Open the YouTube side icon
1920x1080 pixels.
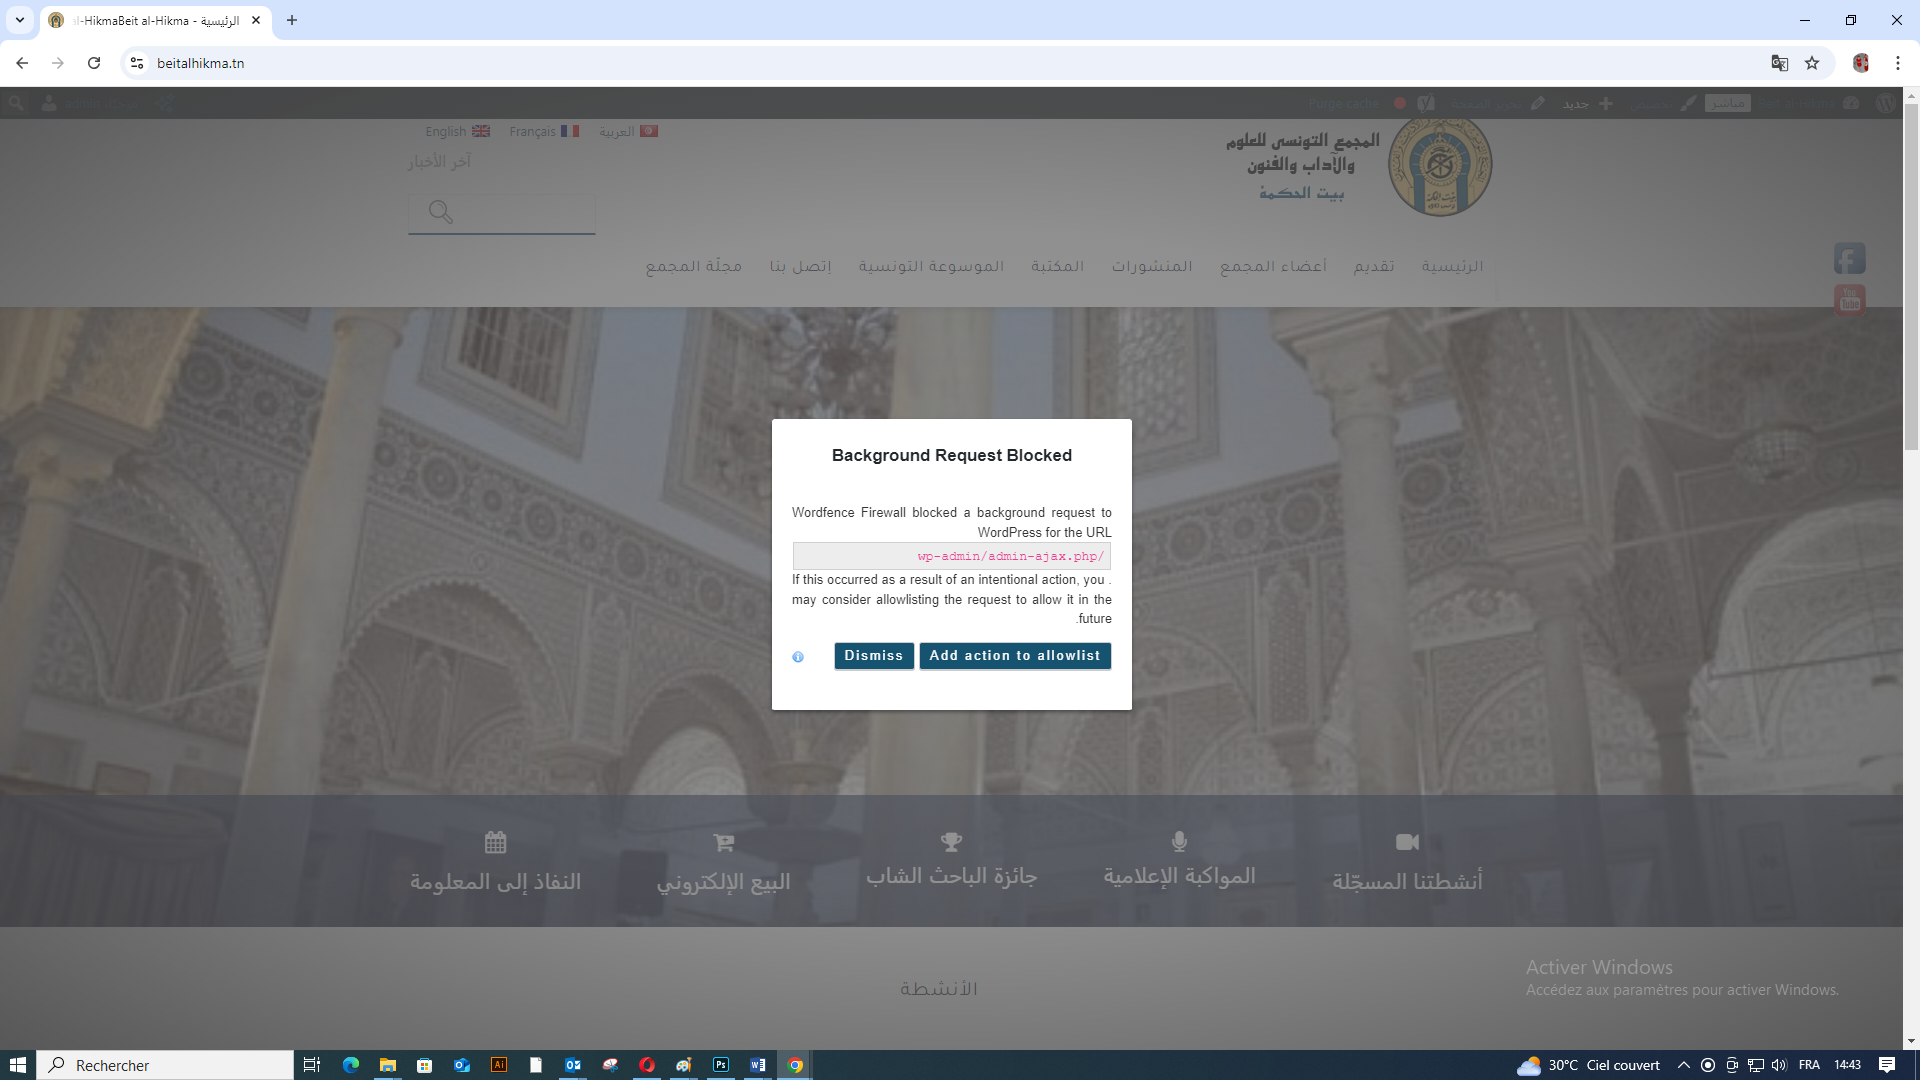click(1850, 299)
